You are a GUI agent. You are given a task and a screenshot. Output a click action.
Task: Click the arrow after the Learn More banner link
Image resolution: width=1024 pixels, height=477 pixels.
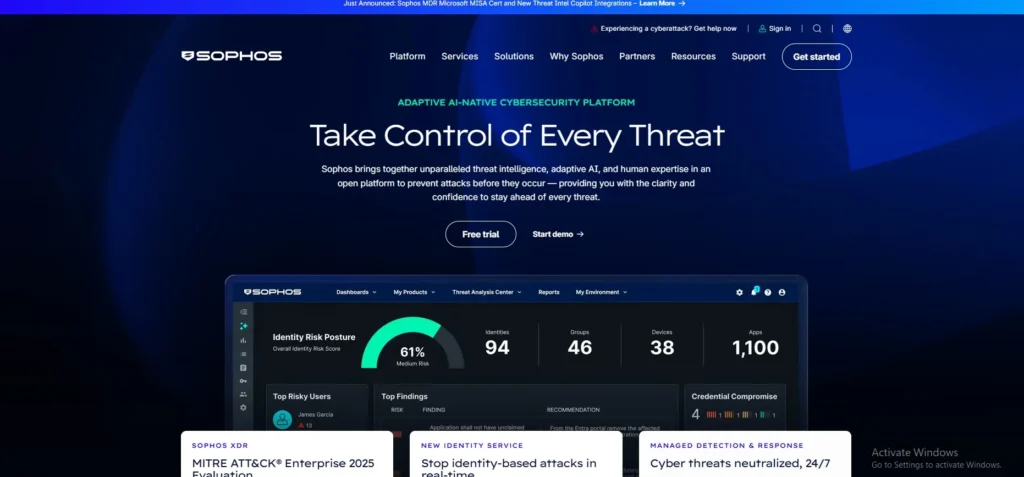[x=682, y=3]
